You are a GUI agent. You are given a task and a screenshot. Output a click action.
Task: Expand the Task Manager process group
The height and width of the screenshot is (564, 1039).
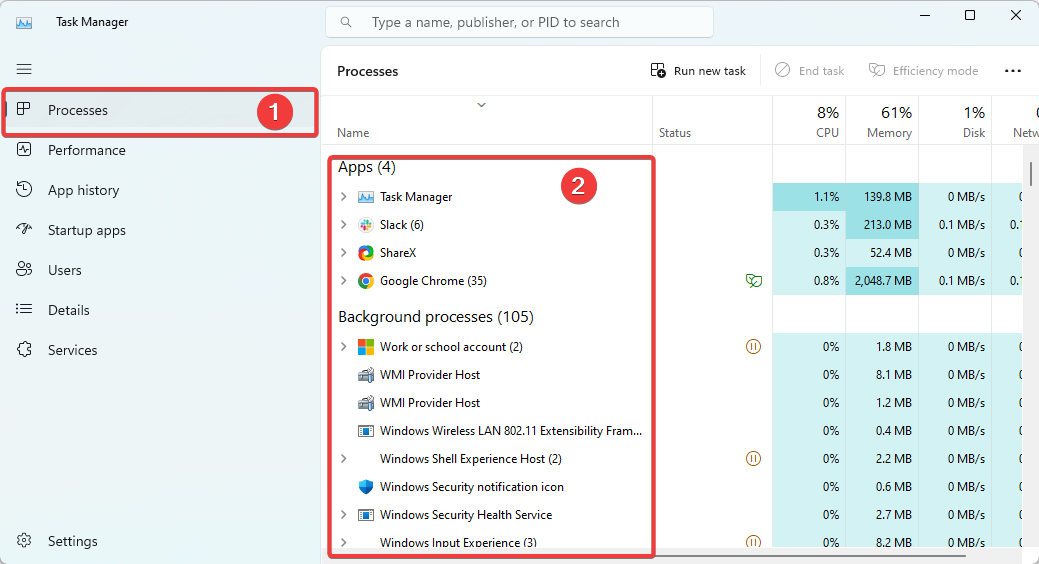coord(343,197)
